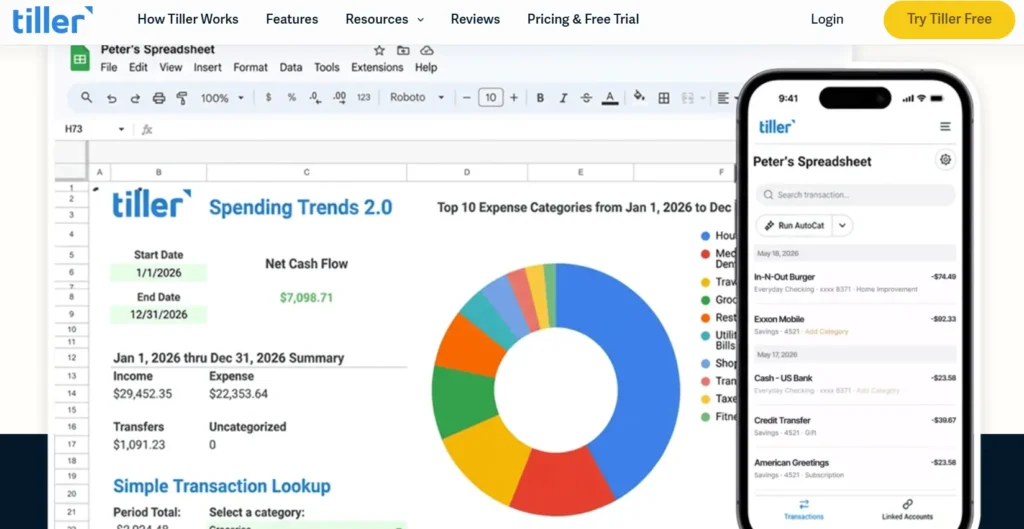Open the Login link
Screen dimensions: 1024x529
[x=827, y=19]
